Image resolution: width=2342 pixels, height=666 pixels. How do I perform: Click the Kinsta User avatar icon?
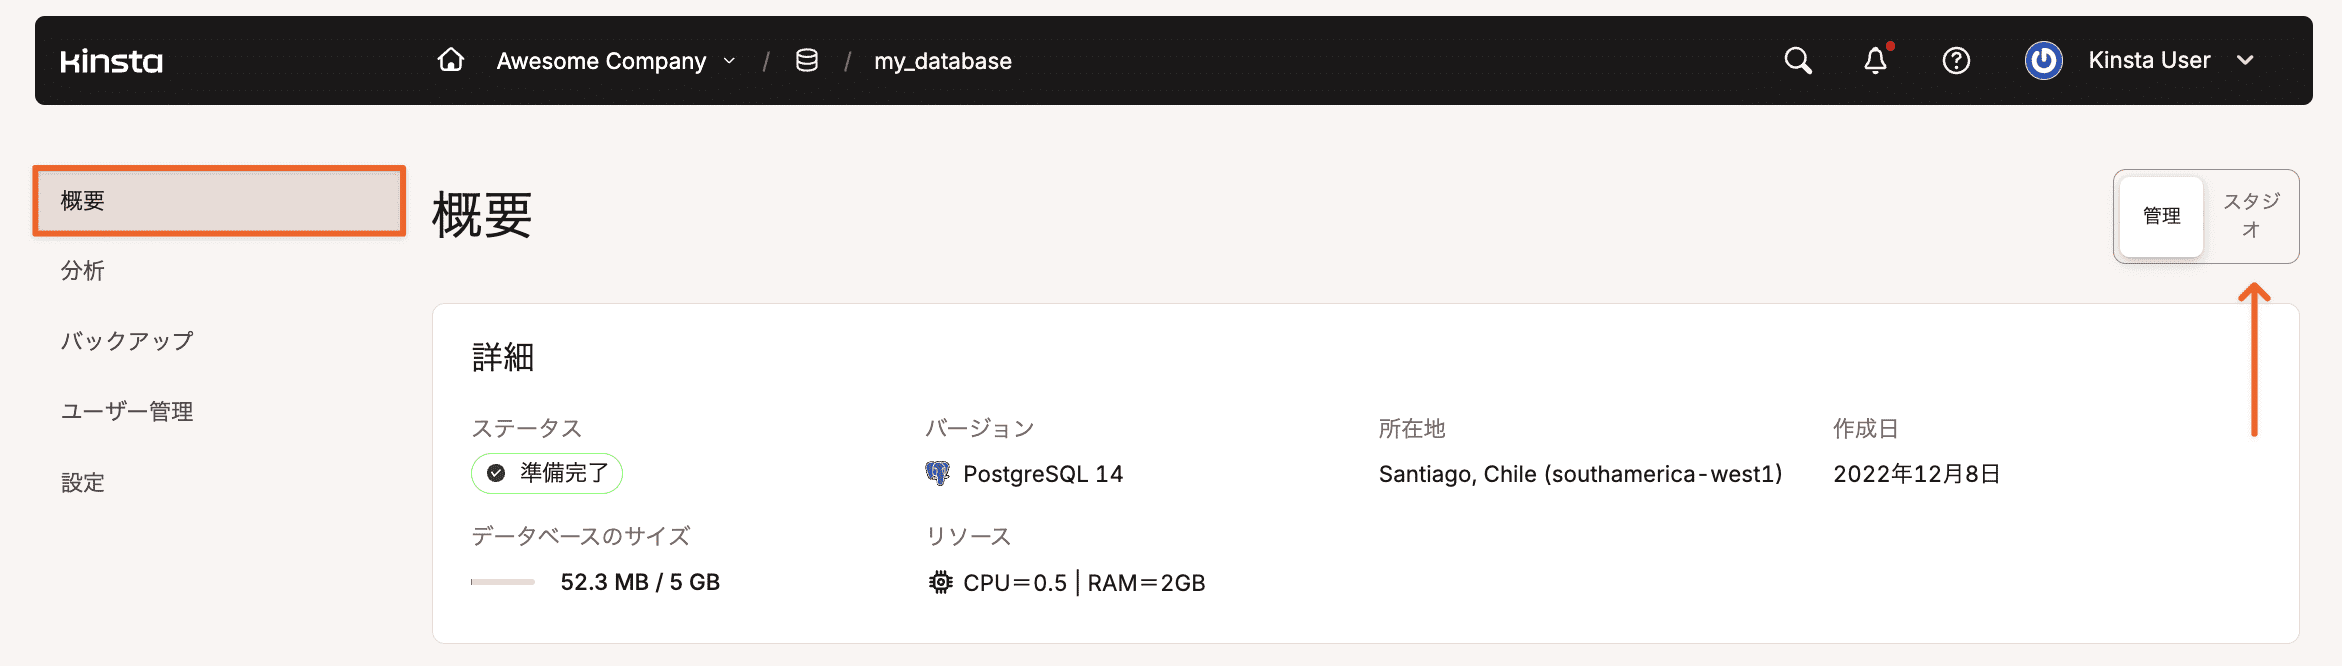coord(2043,61)
